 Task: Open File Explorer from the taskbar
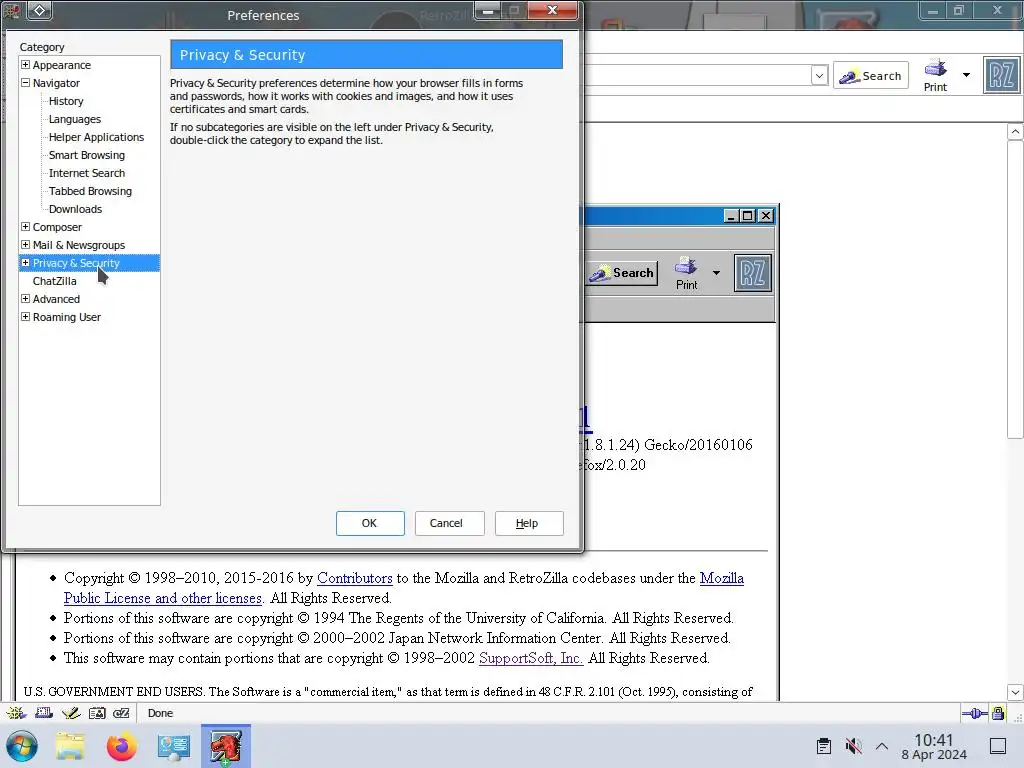(x=70, y=746)
